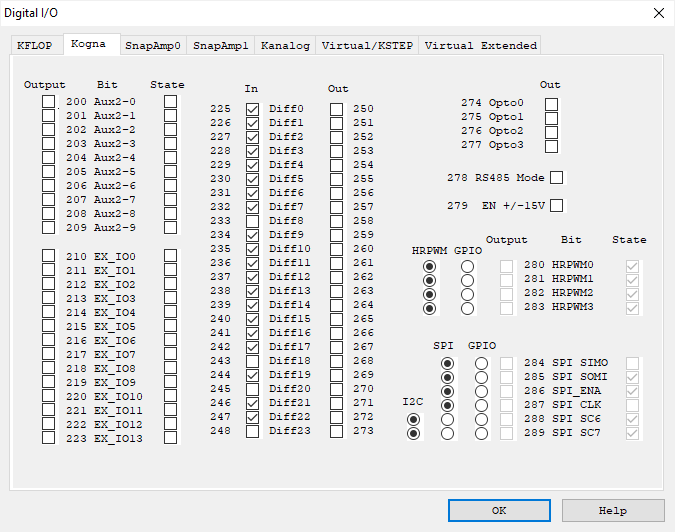Select GPIO radio button for SPI SC7
The width and height of the screenshot is (675, 532).
click(x=481, y=434)
